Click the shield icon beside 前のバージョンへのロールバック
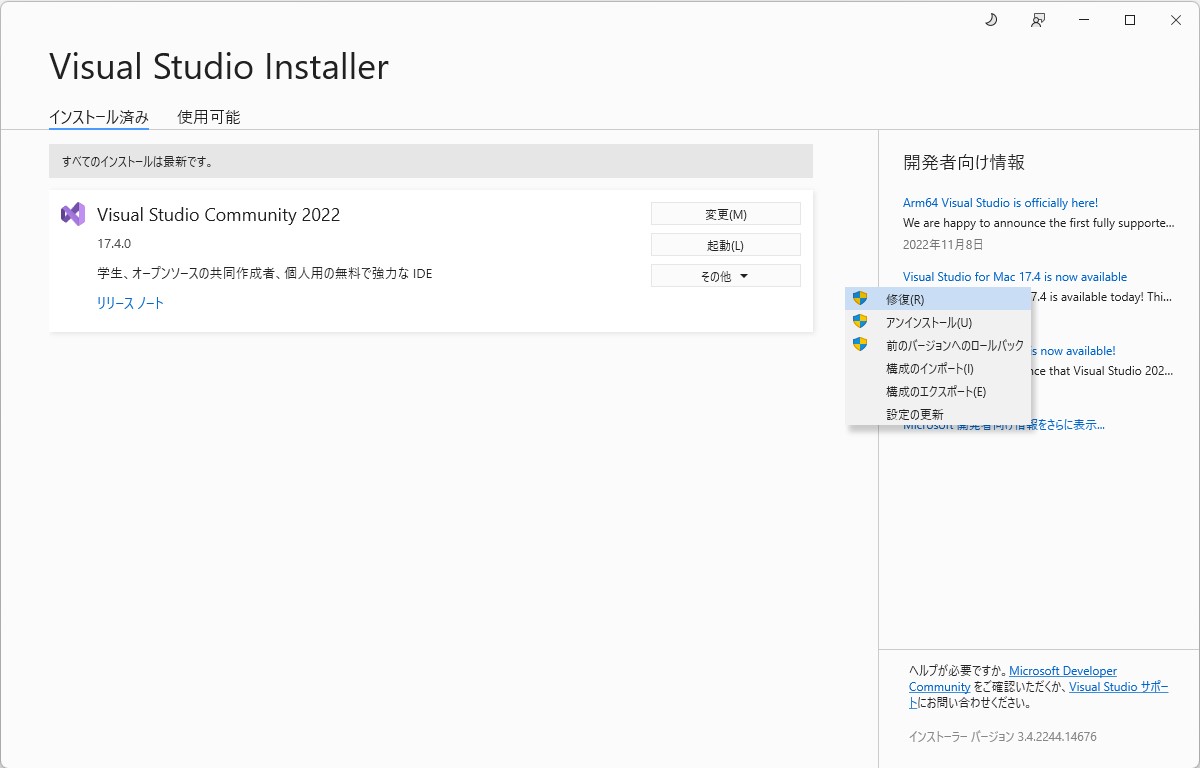 click(861, 344)
